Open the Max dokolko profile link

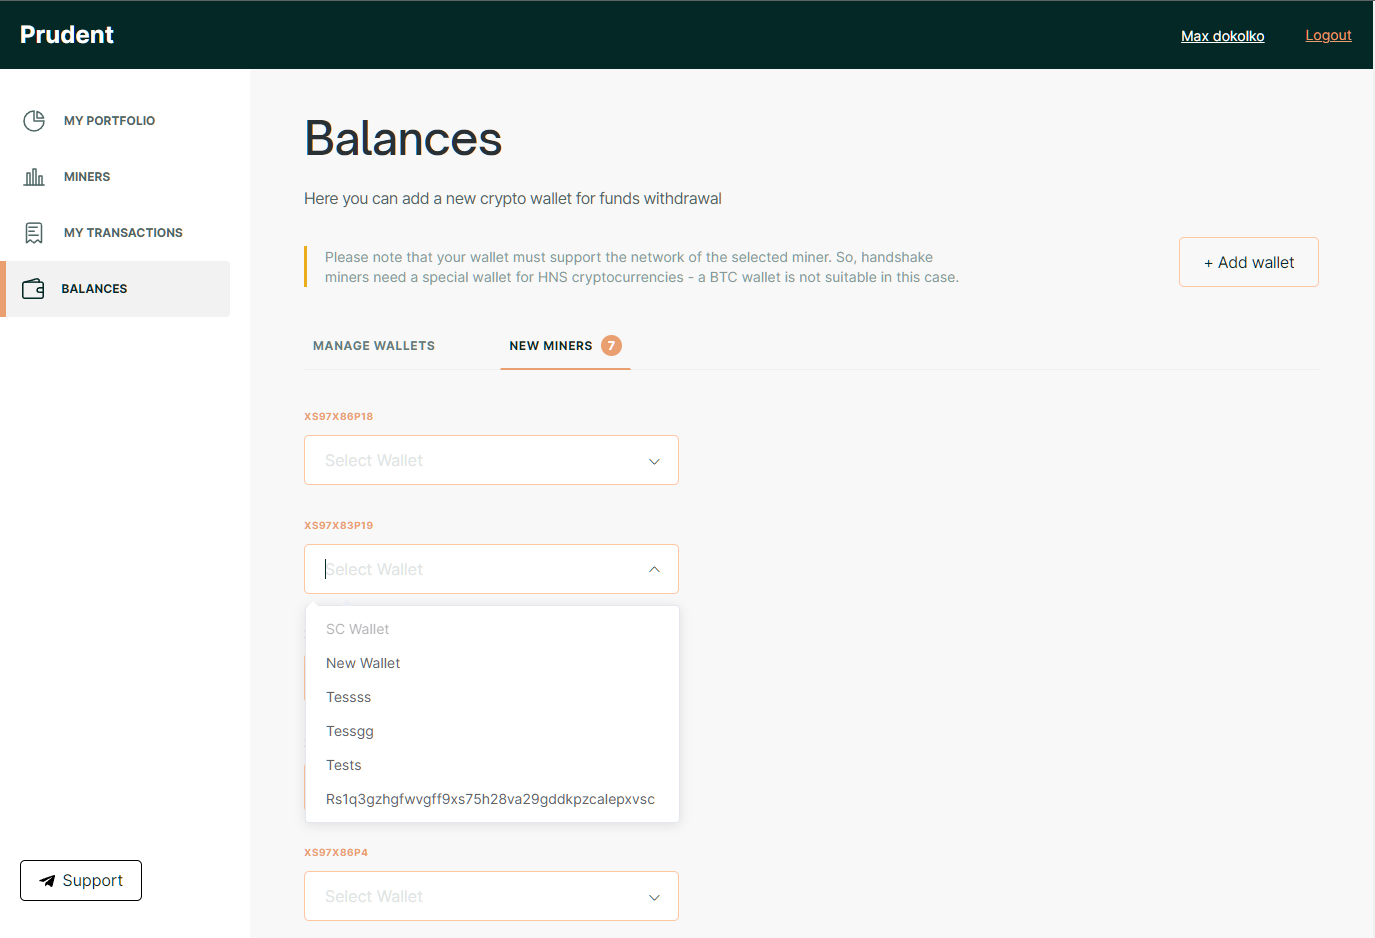click(1222, 36)
